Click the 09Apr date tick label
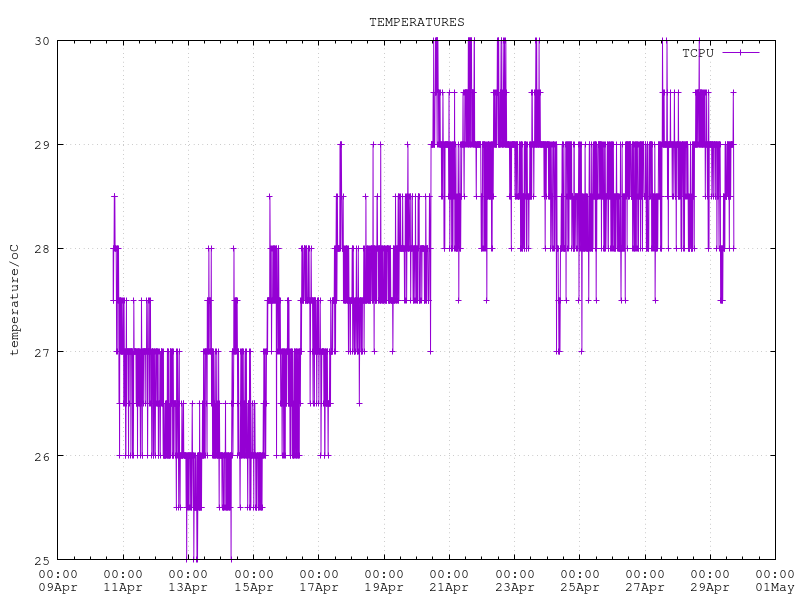Screen dimensions: 800x600 pos(58,587)
